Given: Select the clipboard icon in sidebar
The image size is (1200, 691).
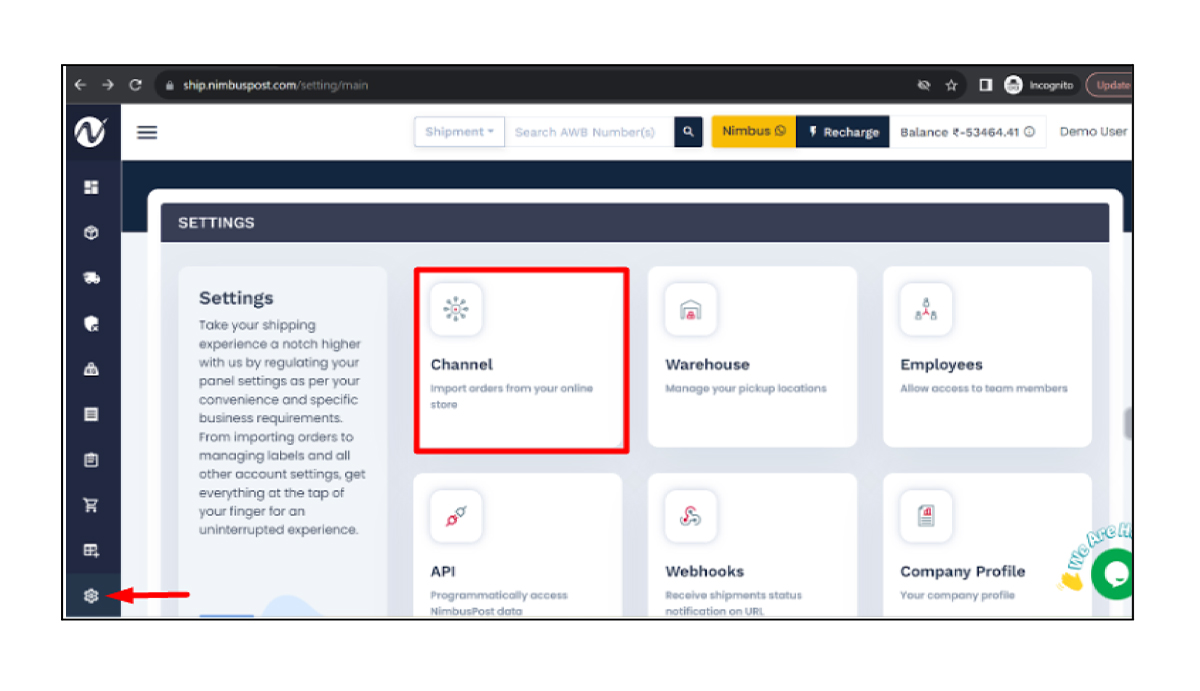Looking at the screenshot, I should pos(92,460).
